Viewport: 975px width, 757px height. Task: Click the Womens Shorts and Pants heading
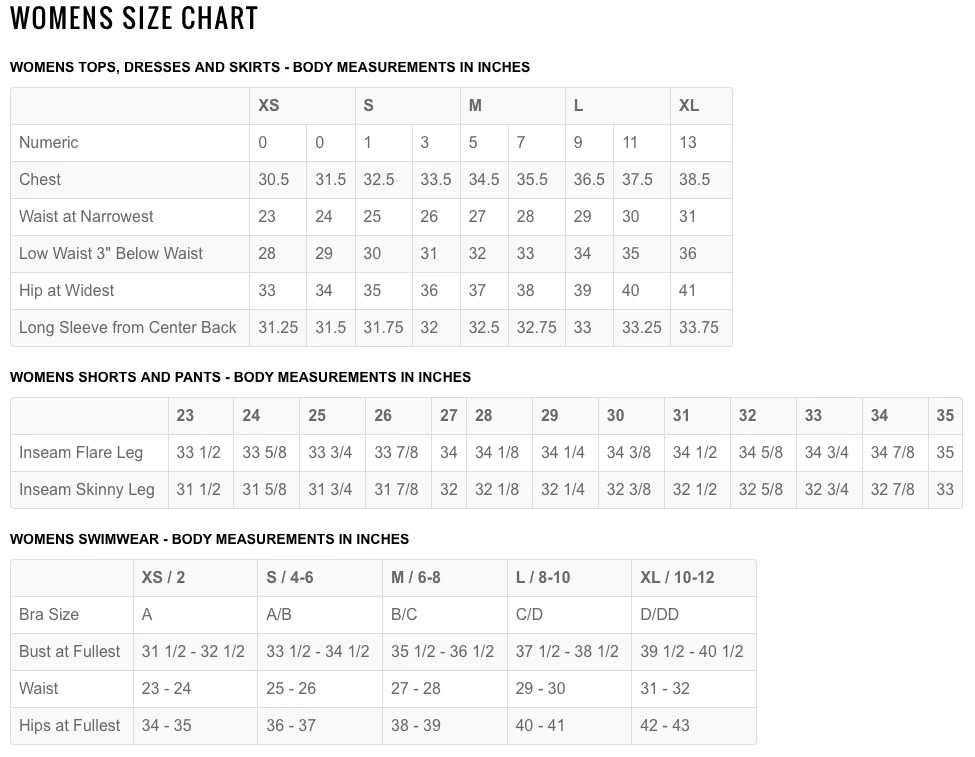tap(240, 377)
